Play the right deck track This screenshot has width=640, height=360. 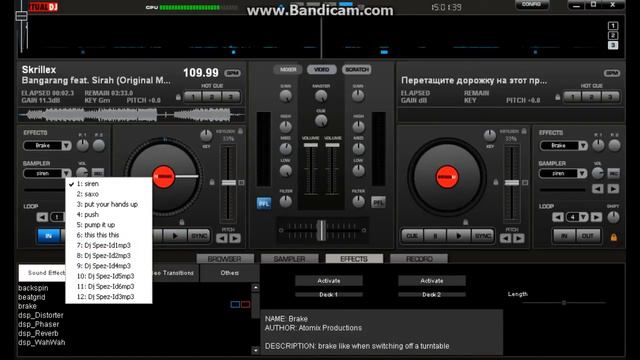(x=458, y=236)
